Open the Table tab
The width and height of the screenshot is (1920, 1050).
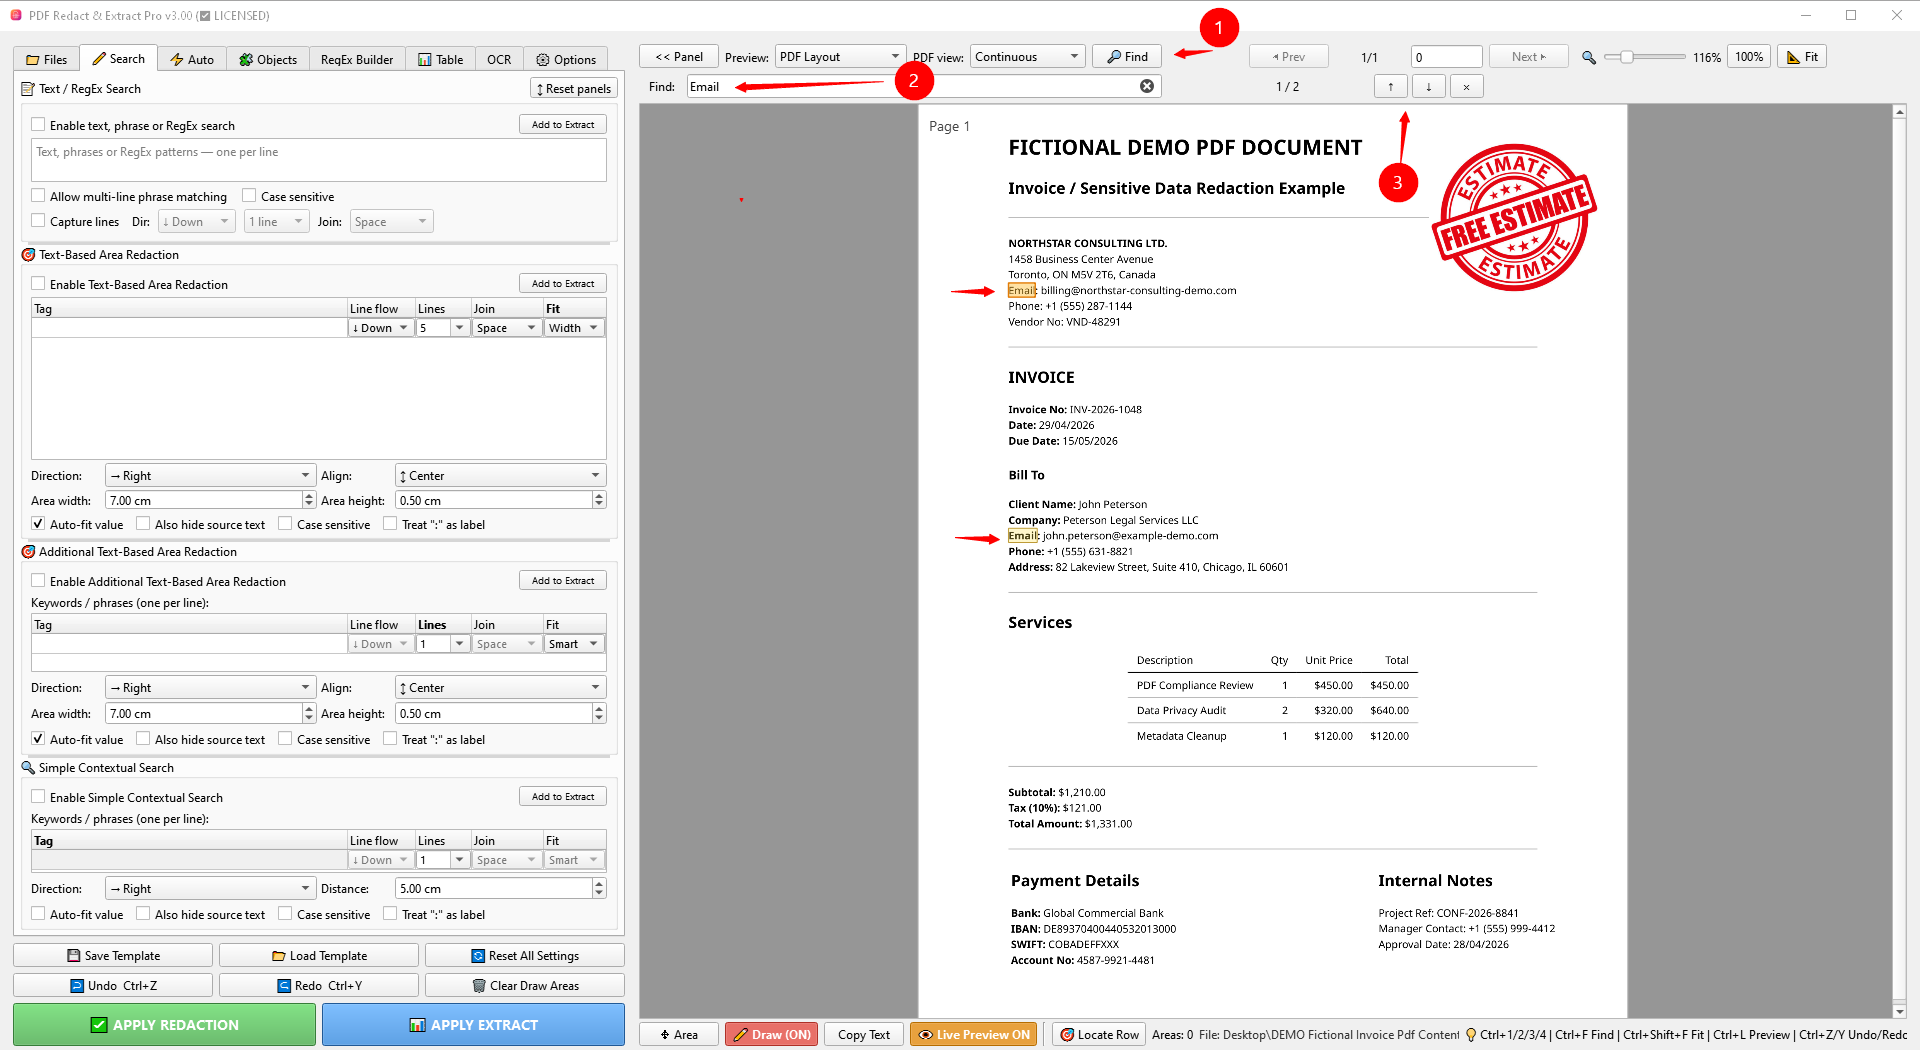441,59
